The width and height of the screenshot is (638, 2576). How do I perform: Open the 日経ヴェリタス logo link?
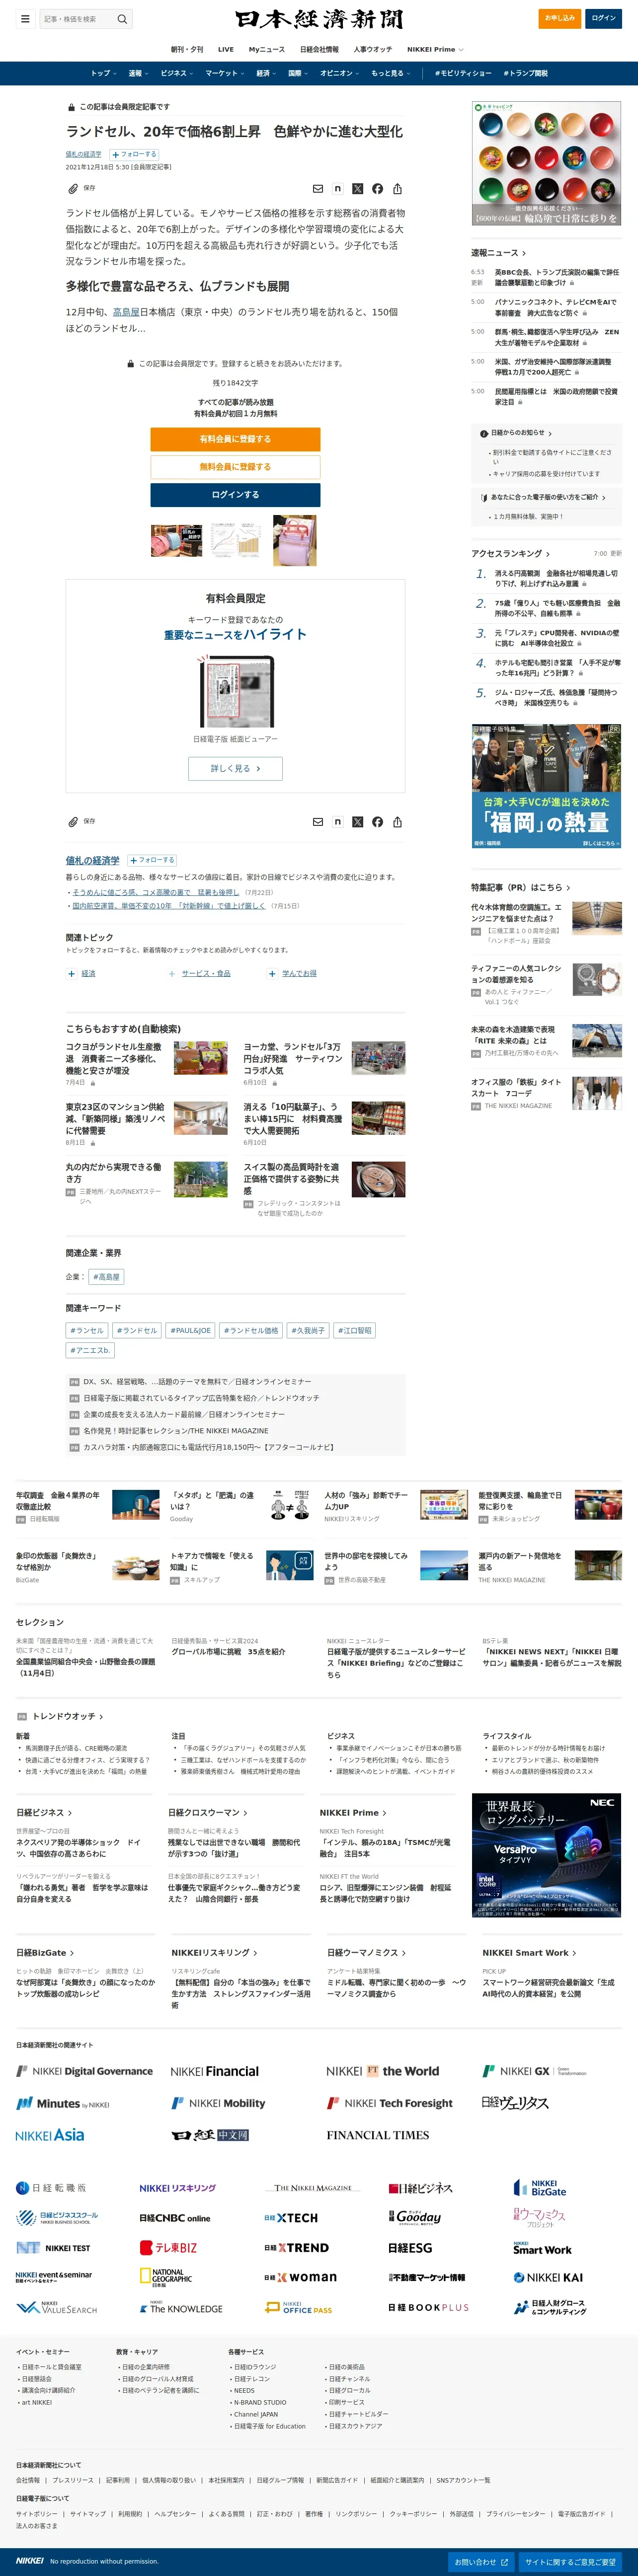tap(515, 2103)
